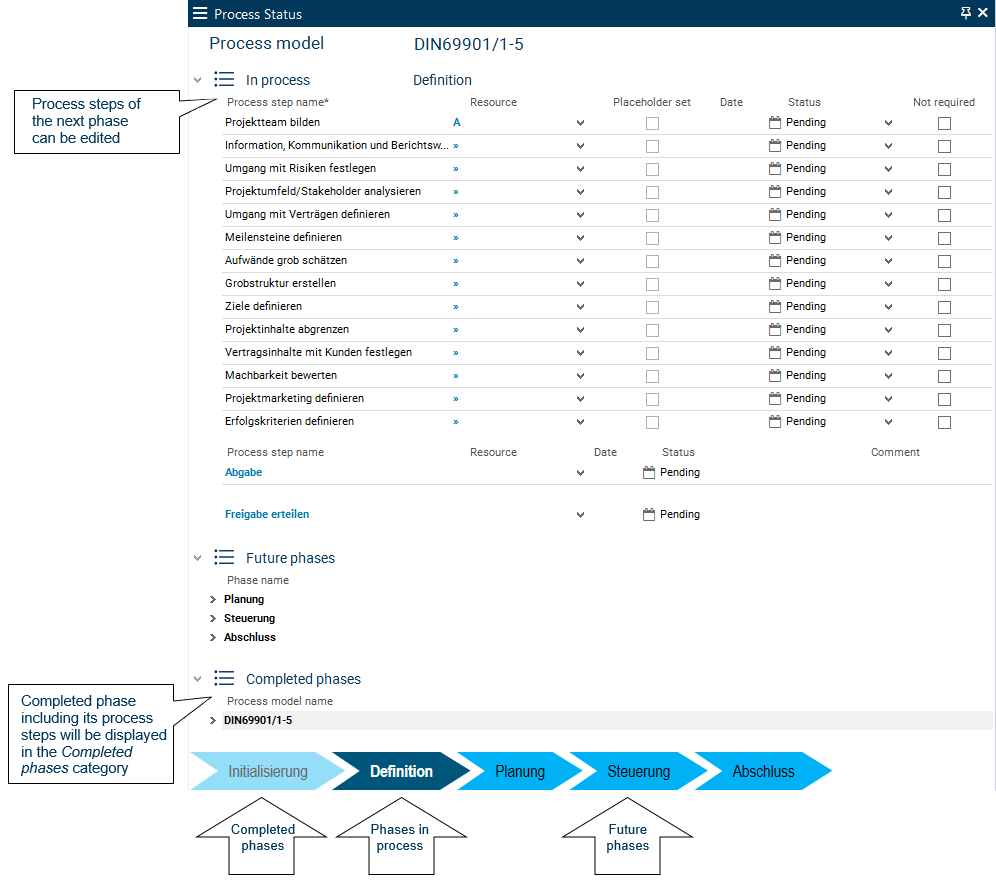Viewport: 996px width, 881px height.
Task: Collapse the In process section
Action: (198, 80)
